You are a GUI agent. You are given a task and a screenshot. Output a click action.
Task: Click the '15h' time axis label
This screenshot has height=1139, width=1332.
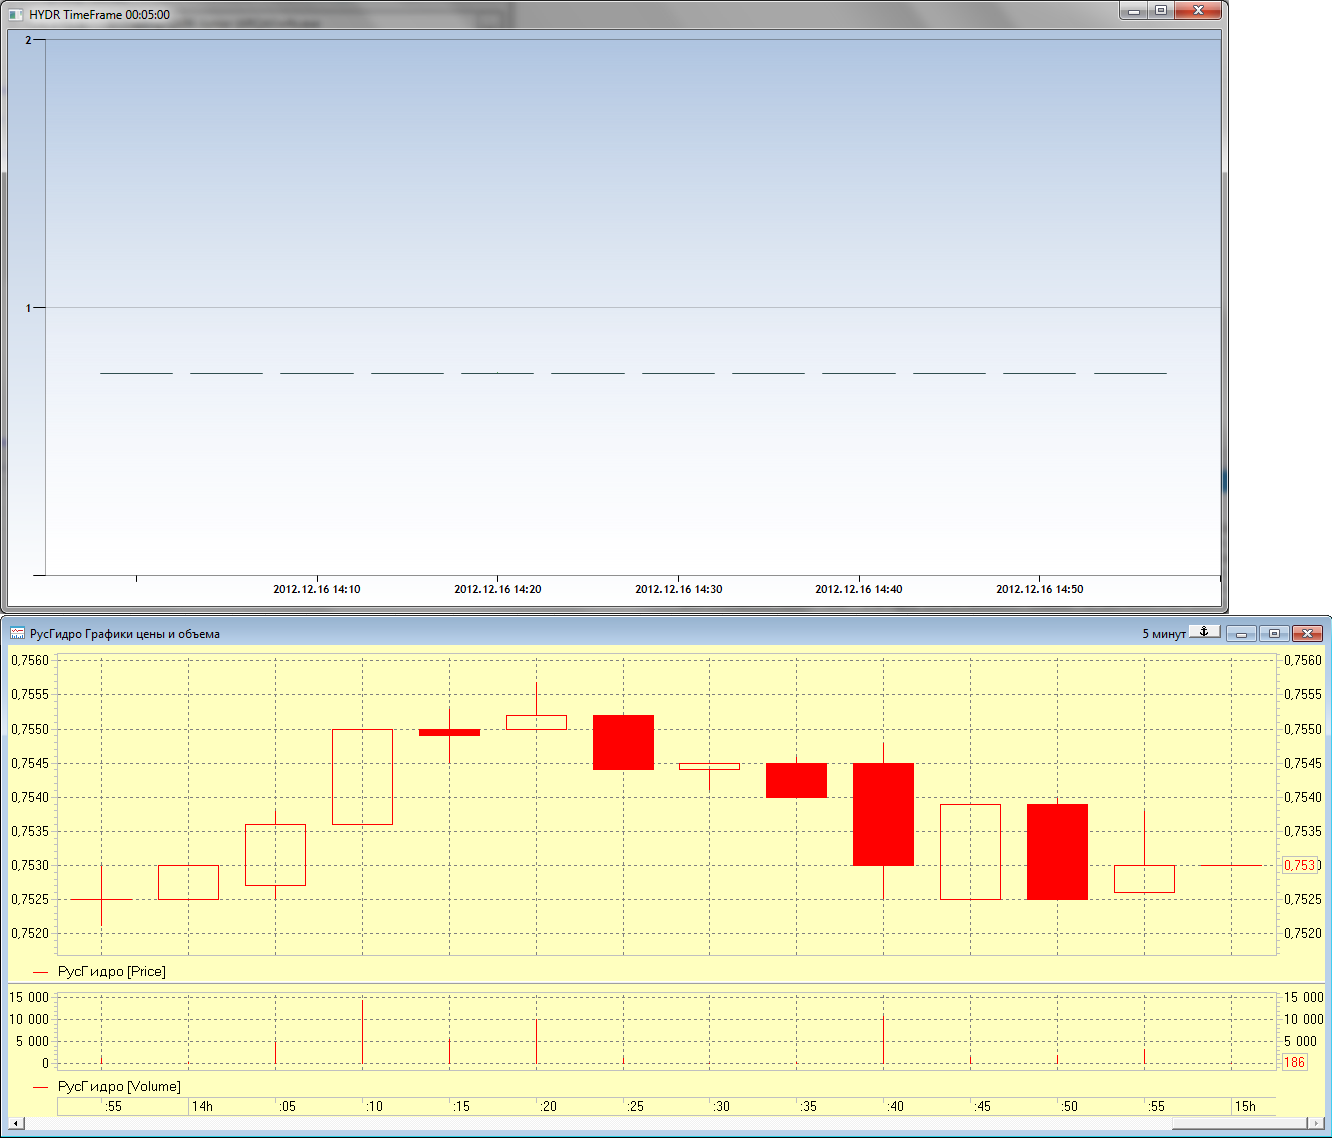click(x=1245, y=1106)
